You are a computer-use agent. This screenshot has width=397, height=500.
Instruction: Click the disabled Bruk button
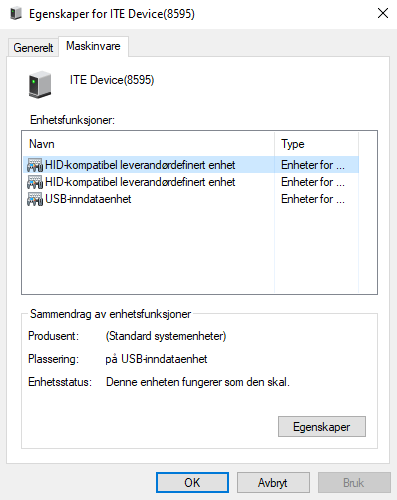pos(354,483)
